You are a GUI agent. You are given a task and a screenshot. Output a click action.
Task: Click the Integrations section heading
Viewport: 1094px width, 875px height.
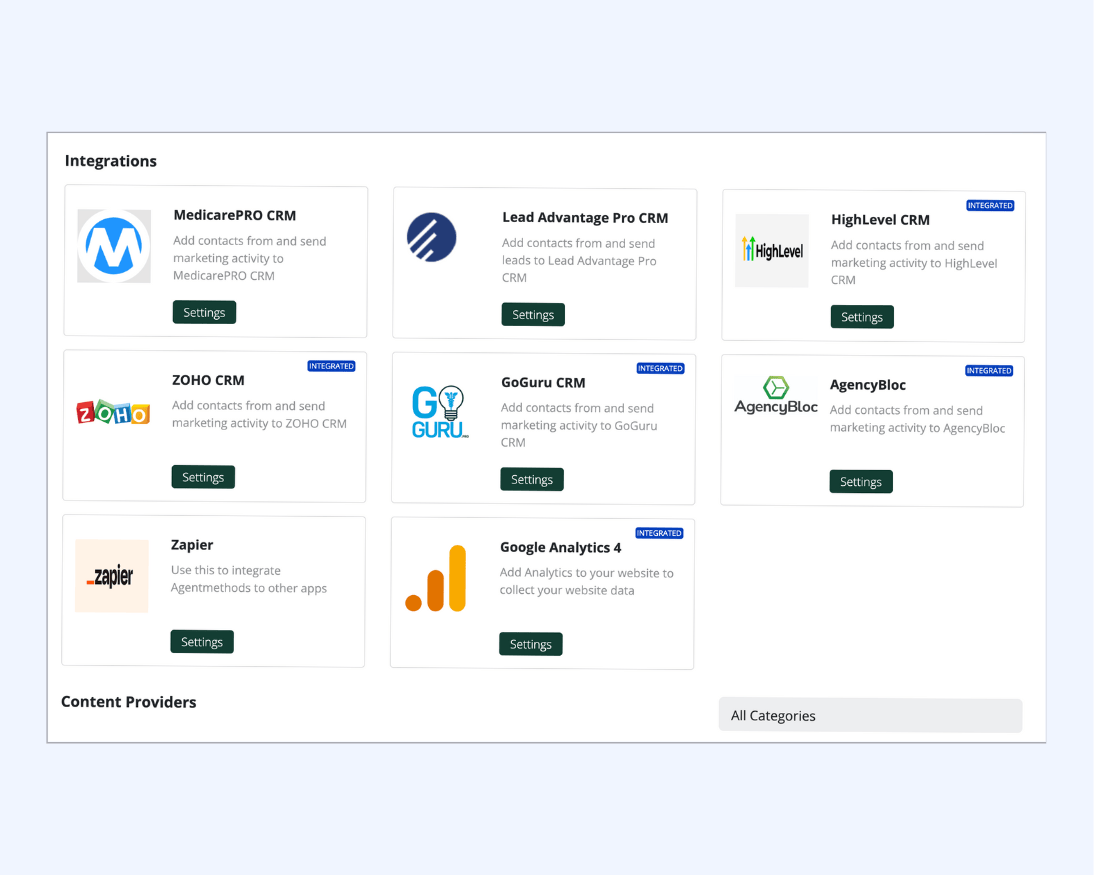[x=111, y=161]
